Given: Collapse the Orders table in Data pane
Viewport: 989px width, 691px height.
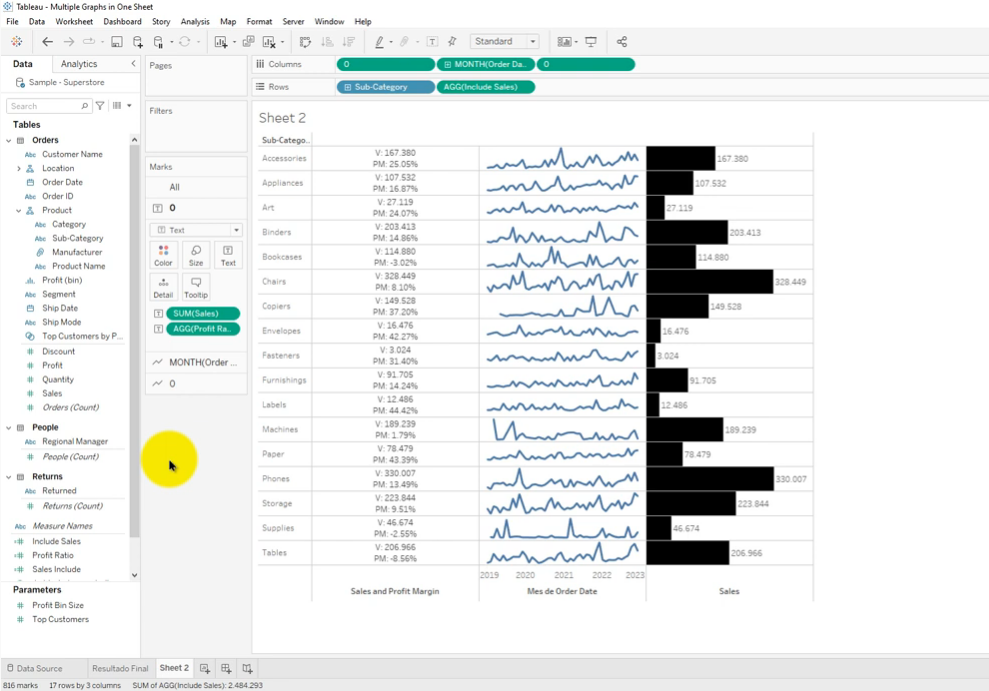Looking at the screenshot, I should [x=10, y=140].
